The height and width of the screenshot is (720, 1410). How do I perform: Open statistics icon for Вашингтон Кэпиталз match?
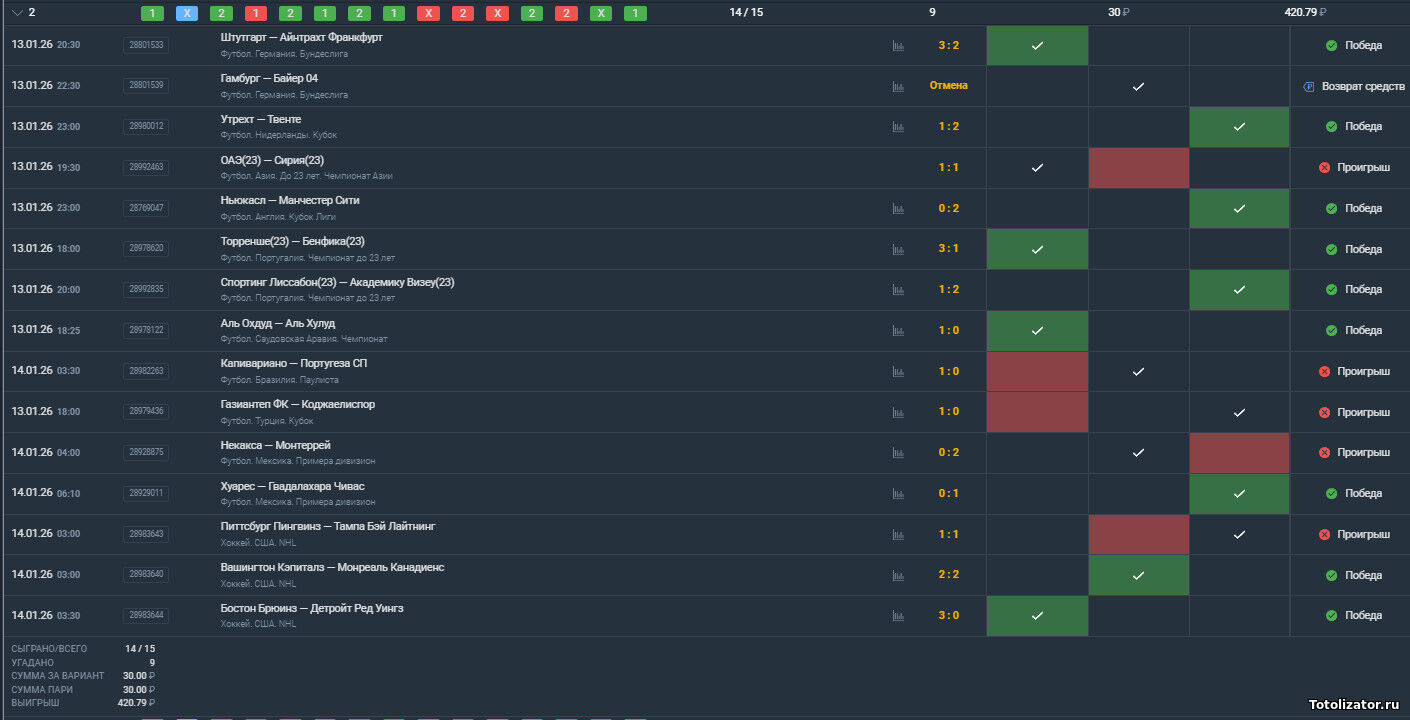(898, 576)
